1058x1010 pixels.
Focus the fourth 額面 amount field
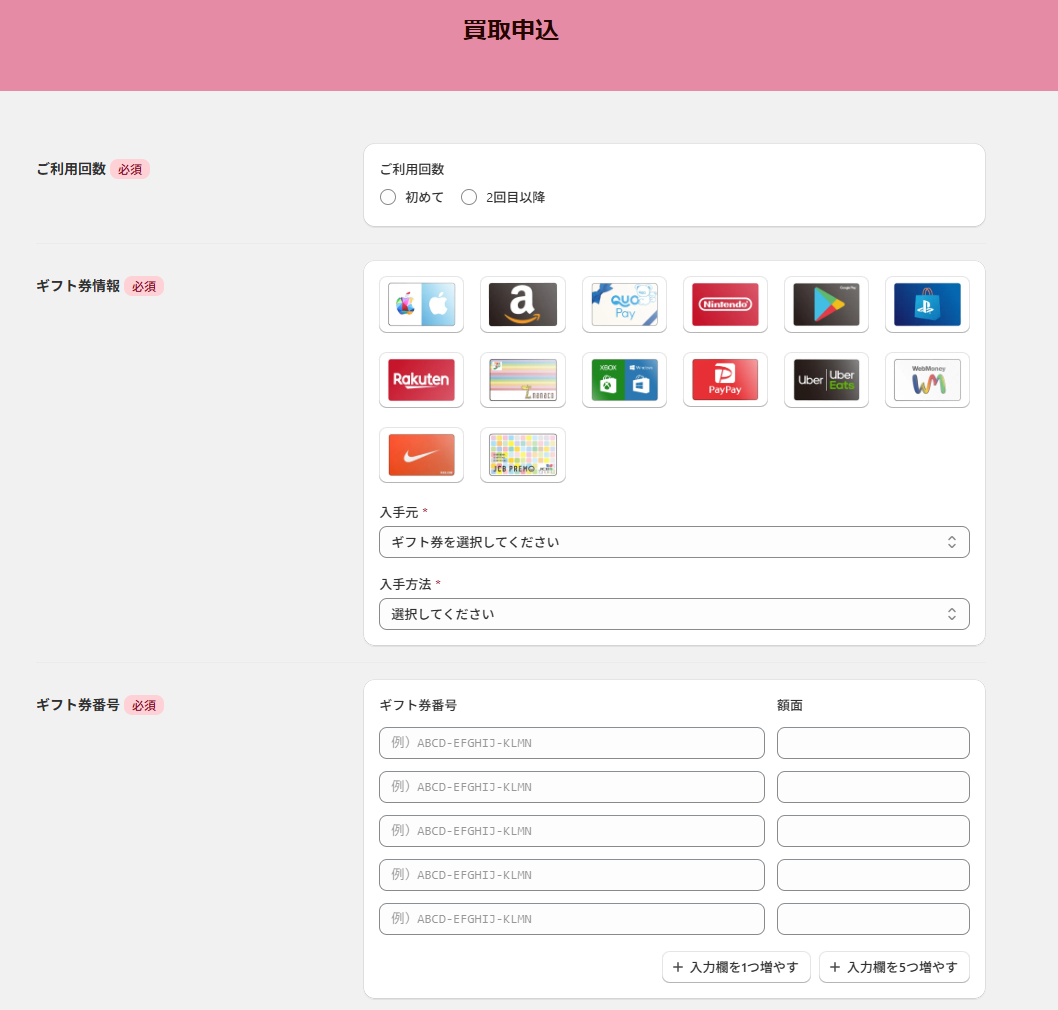coord(873,874)
